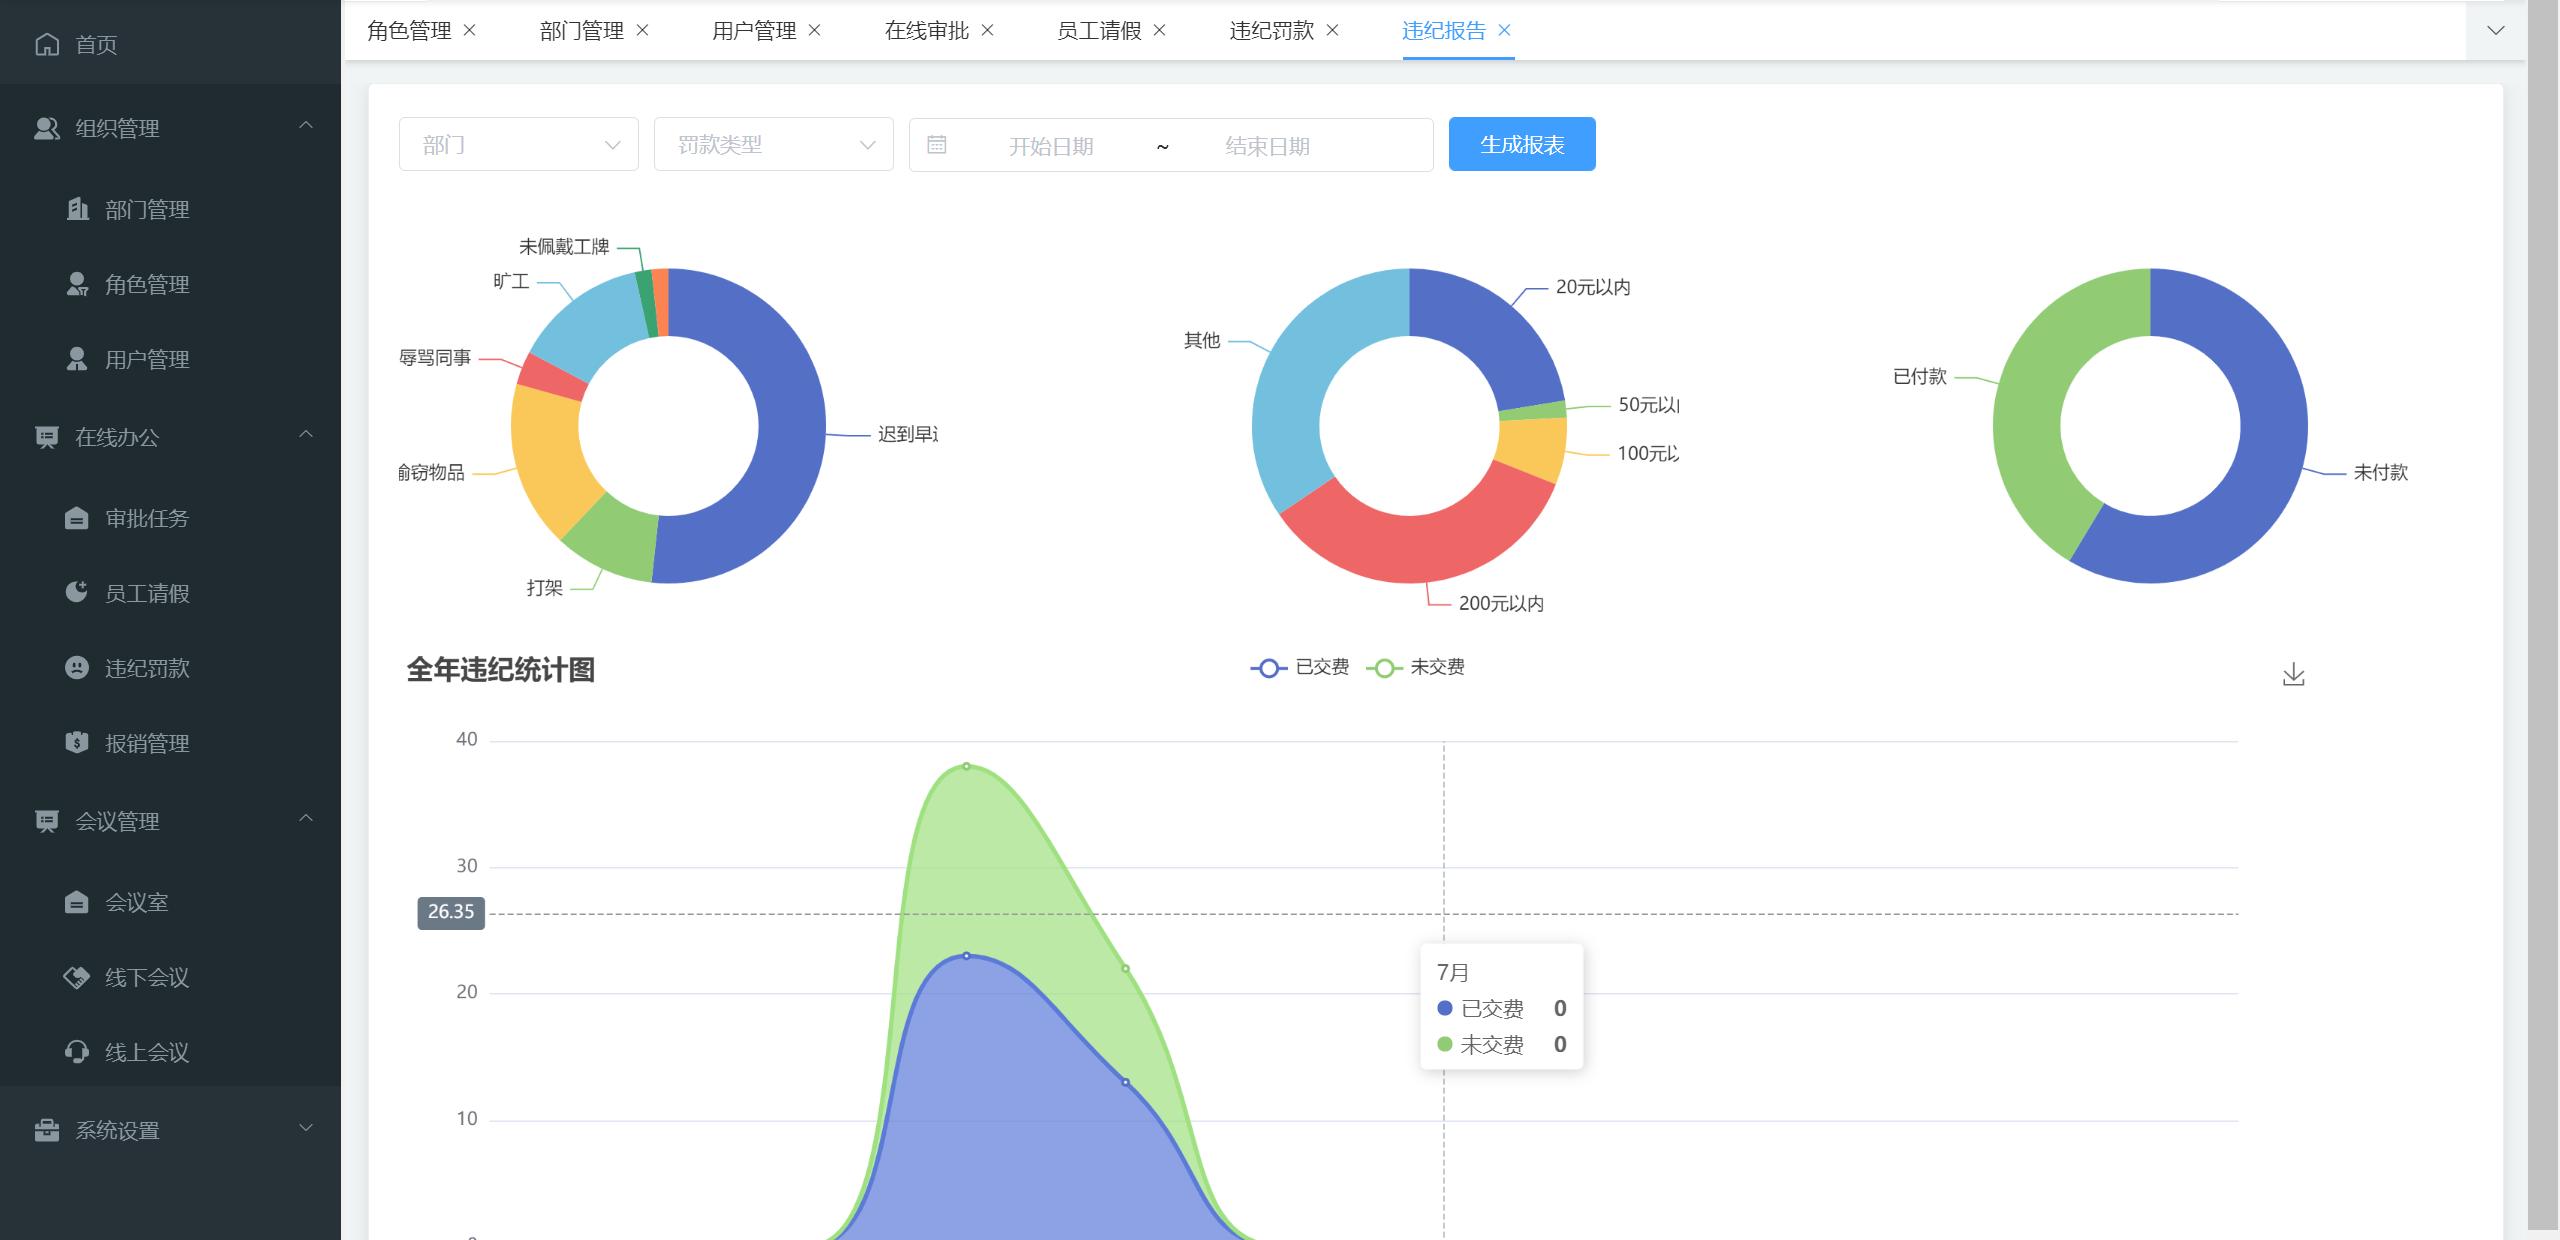Click the 报销管理 money icon
The image size is (2560, 1240).
[x=77, y=743]
